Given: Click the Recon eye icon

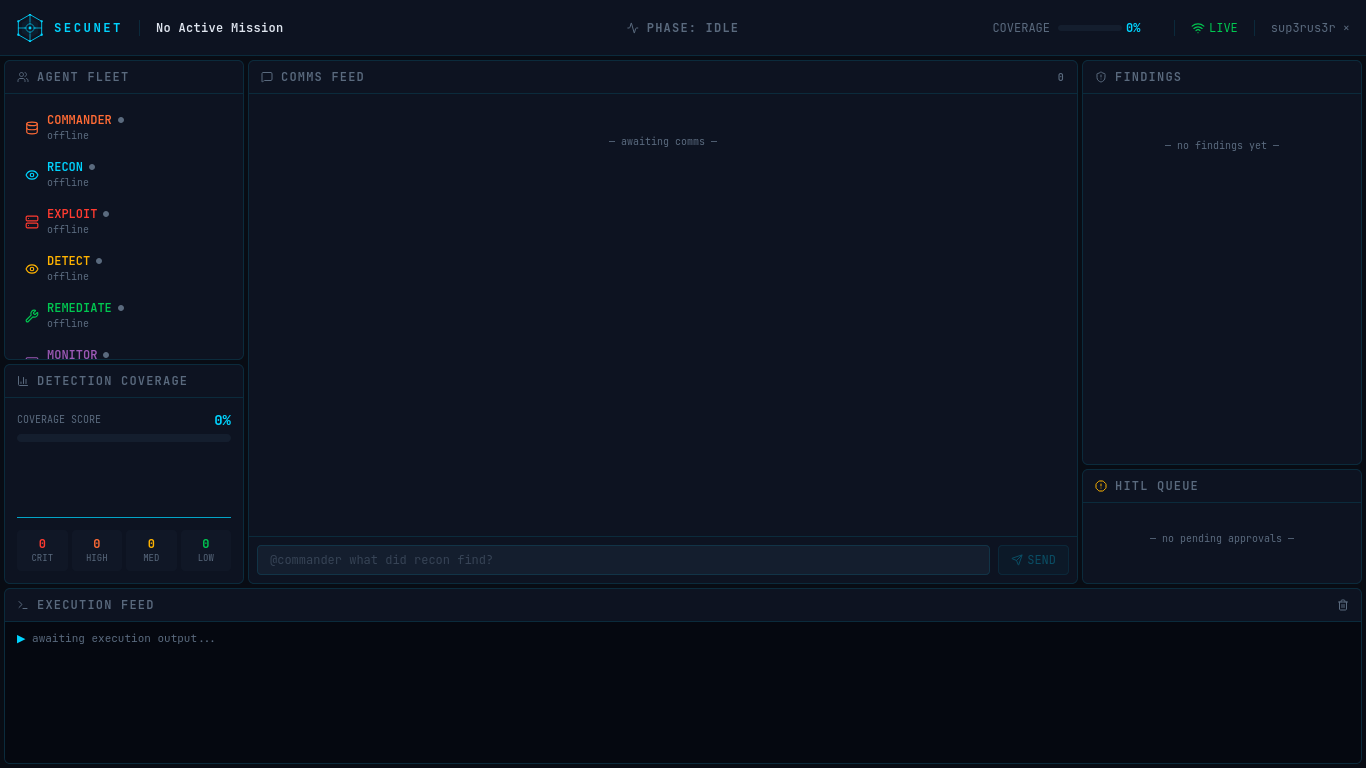Looking at the screenshot, I should click(x=31, y=174).
